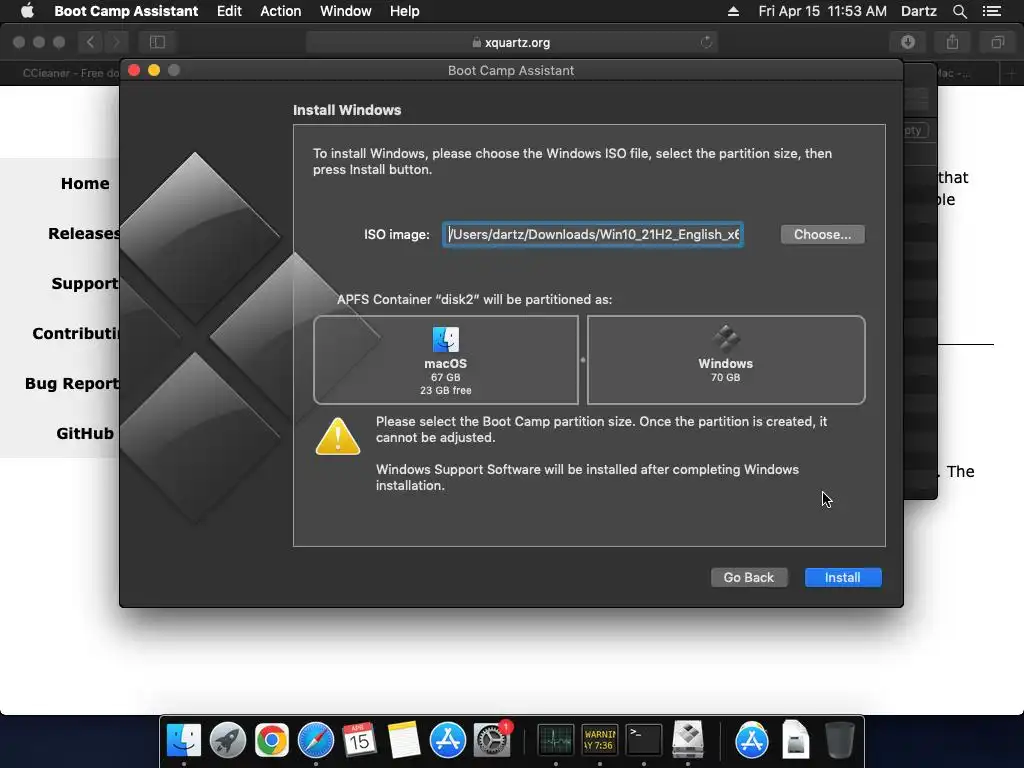The width and height of the screenshot is (1024, 768).
Task: Click Safari new tab plus button
Action: click(1011, 73)
